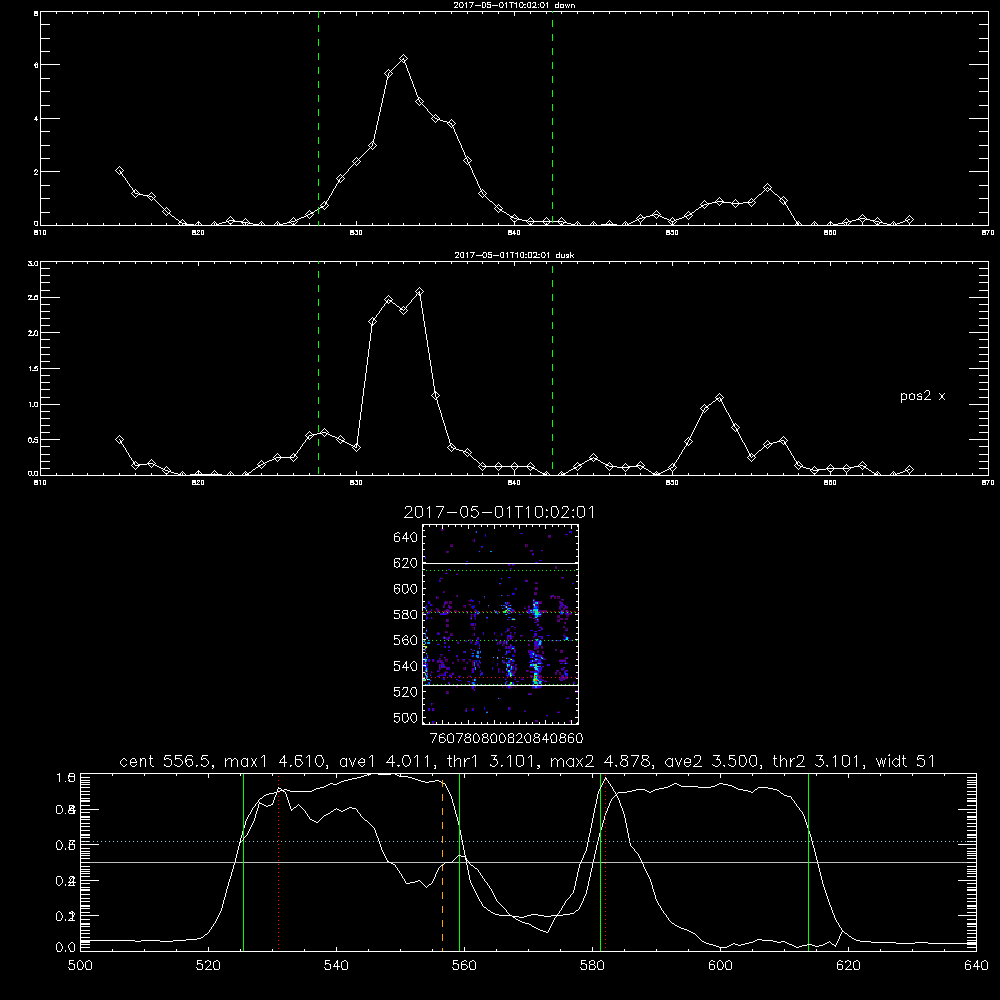Click the leftmost diamond marker on the dawn curve

pyautogui.click(x=119, y=171)
